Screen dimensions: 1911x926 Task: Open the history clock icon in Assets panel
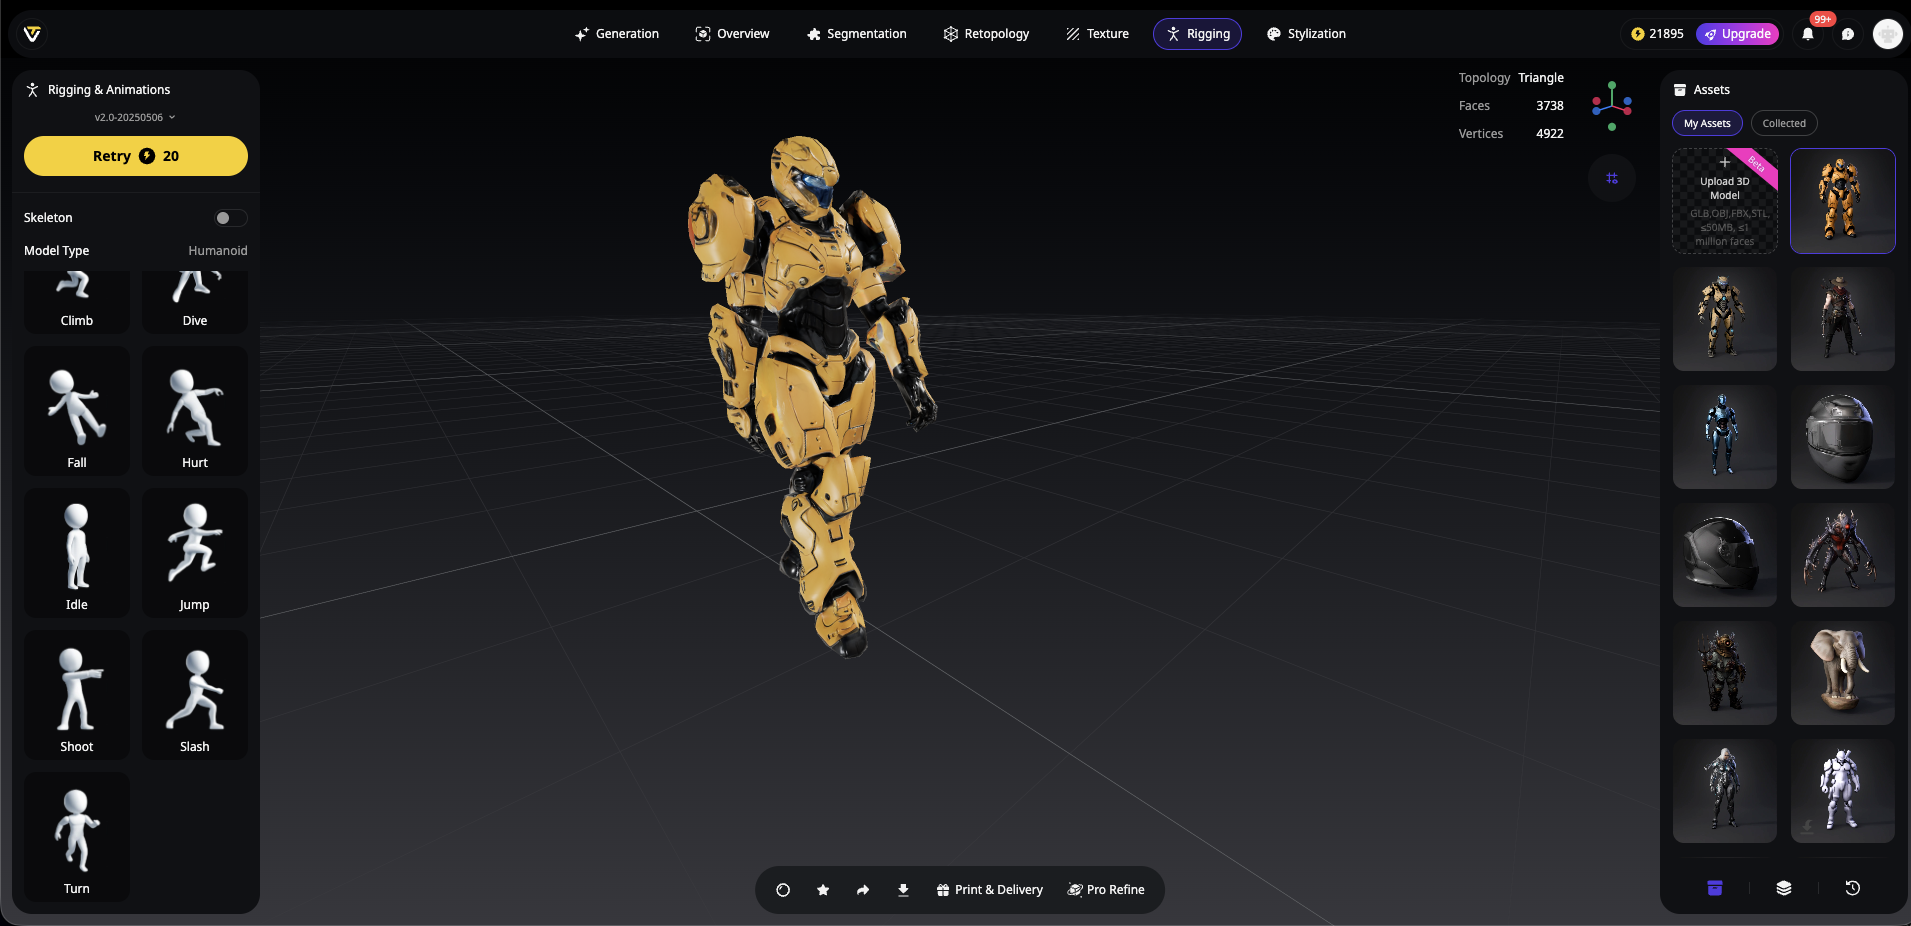click(x=1852, y=888)
